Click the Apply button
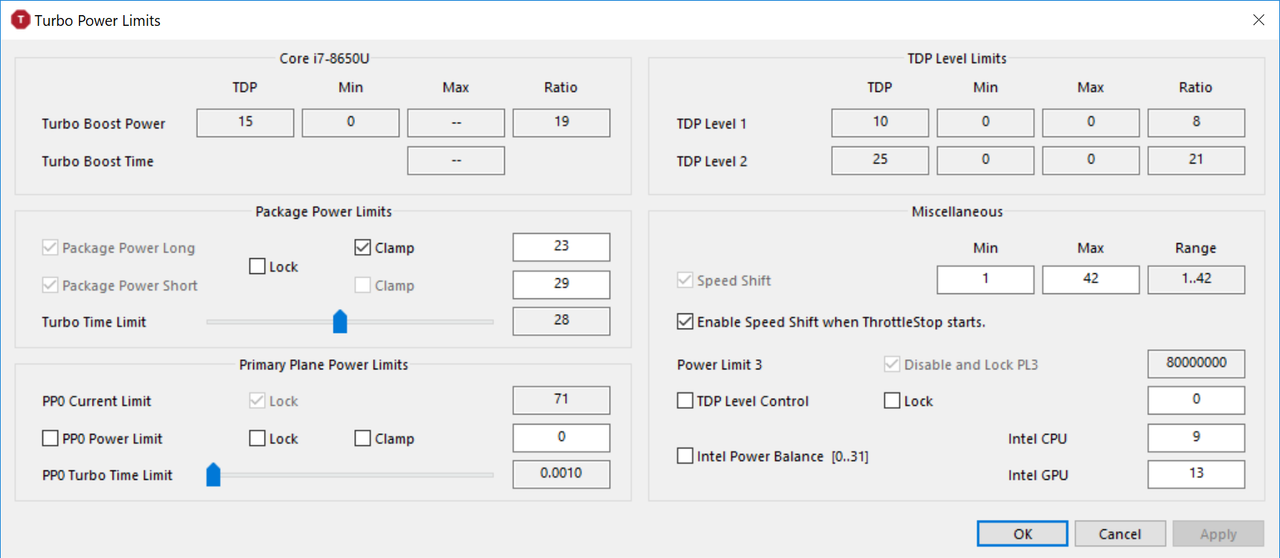Image resolution: width=1280 pixels, height=558 pixels. coord(1218,534)
